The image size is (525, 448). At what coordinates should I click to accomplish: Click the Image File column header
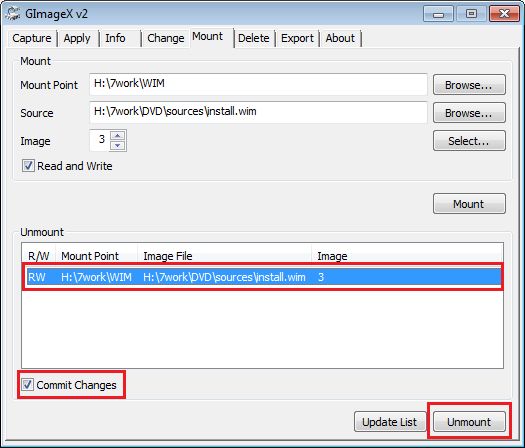click(224, 256)
